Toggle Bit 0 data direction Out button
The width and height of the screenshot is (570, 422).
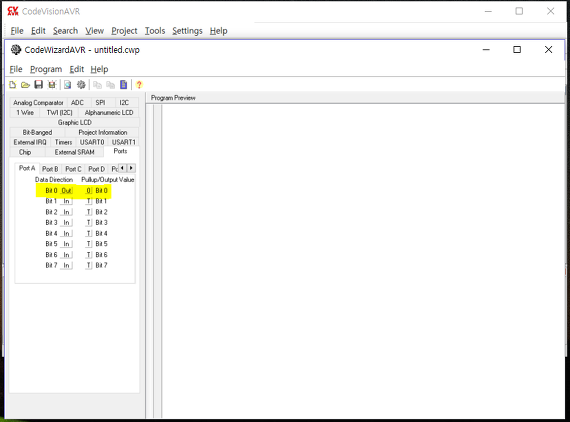(x=66, y=190)
